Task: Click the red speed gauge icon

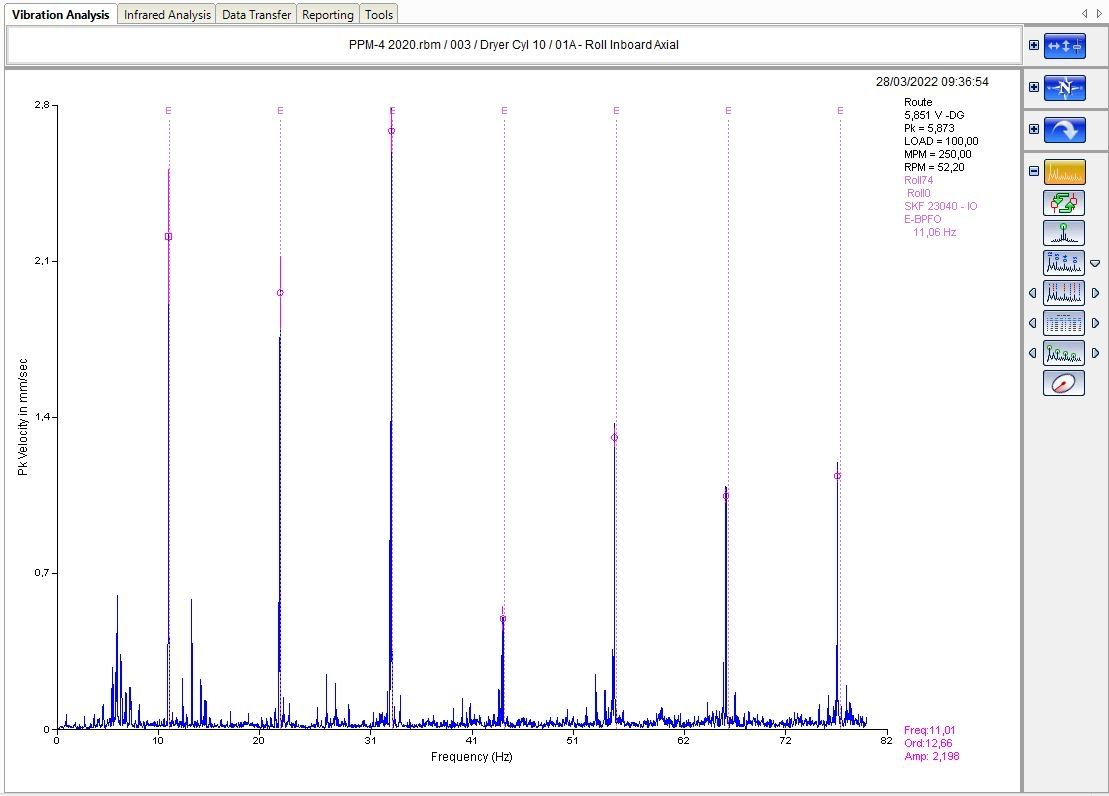Action: [x=1064, y=383]
